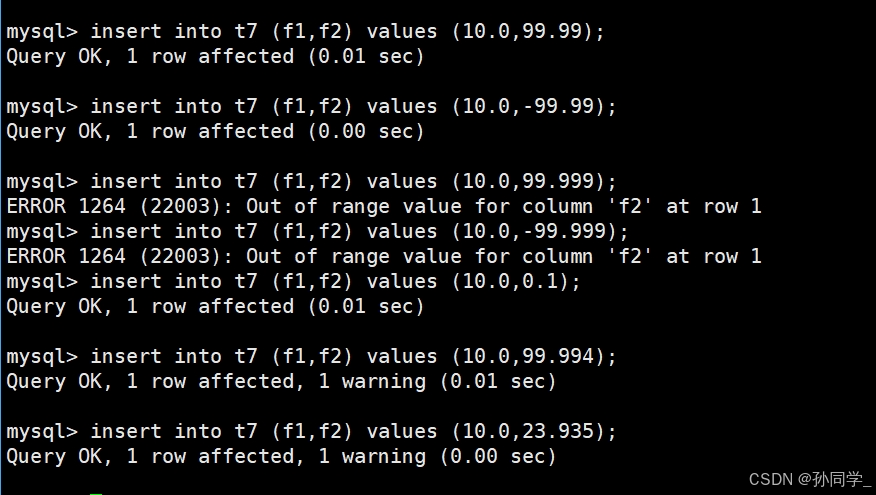Screen dimensions: 876x495
Task: Click the green cursor at the bottom prompt
Action: (x=96, y=493)
